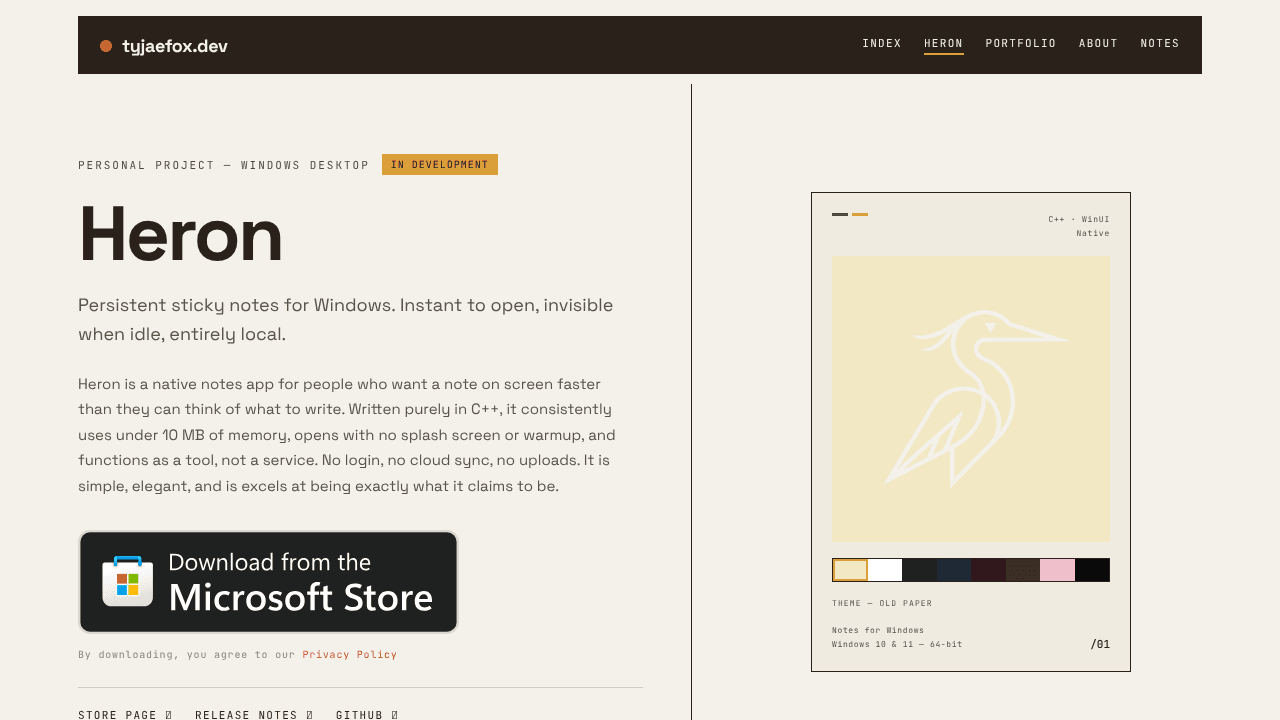Viewport: 1280px width, 720px height.
Task: Choose the dark maroon theme swatch
Action: pyautogui.click(x=989, y=570)
